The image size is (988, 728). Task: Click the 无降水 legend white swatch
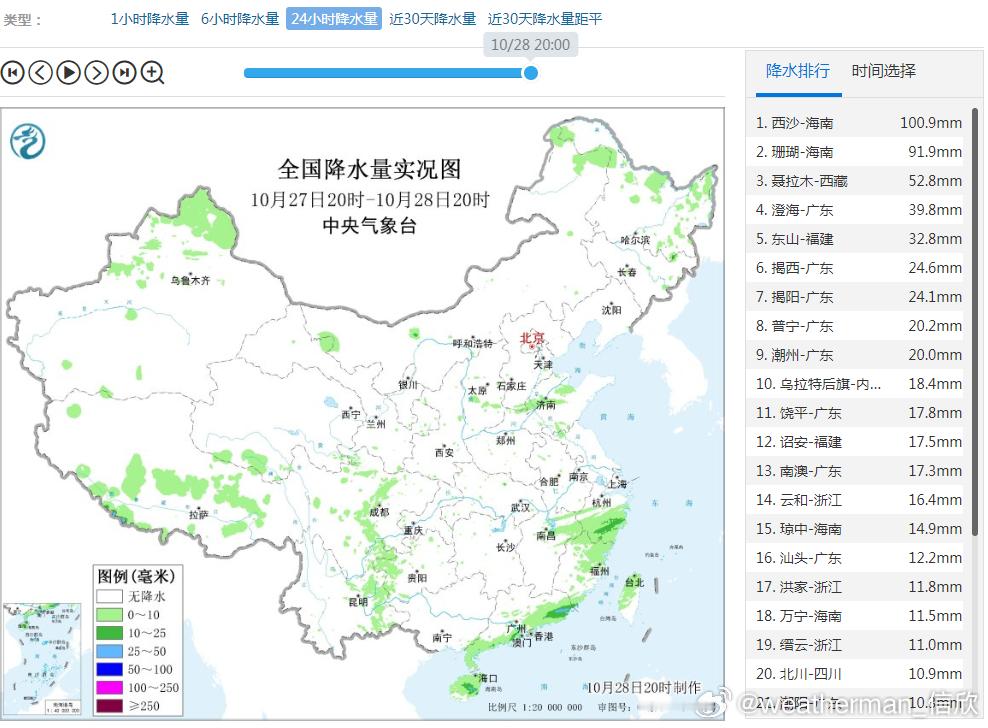(x=109, y=596)
